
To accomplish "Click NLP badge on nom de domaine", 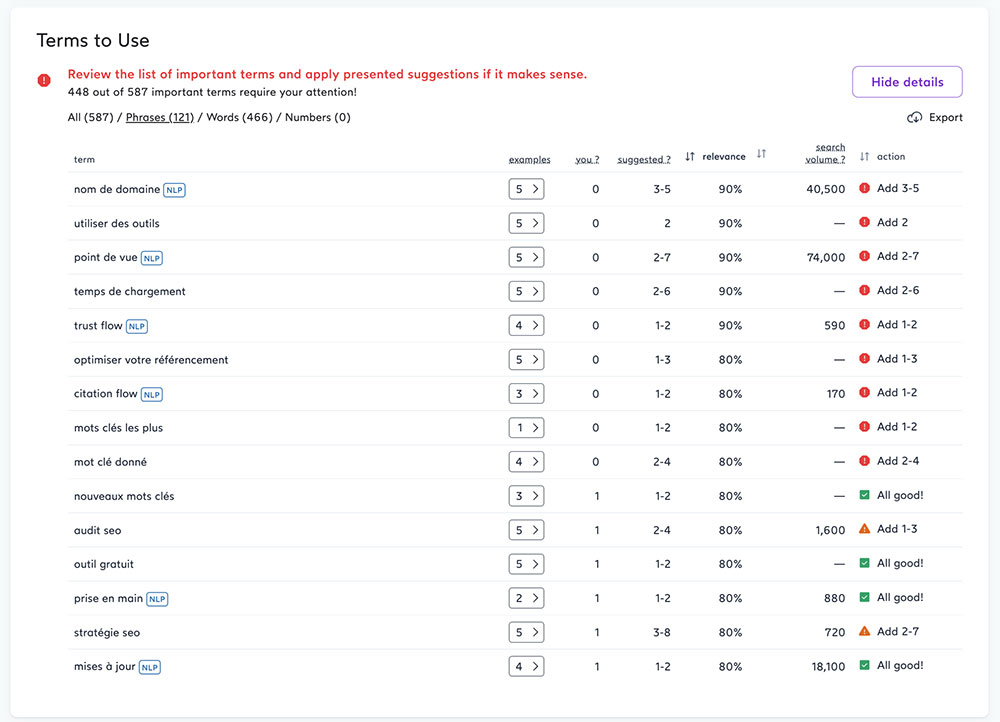I will tap(174, 190).
